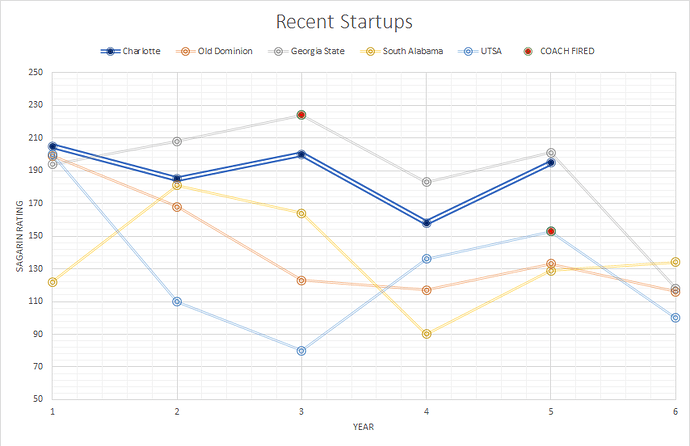
Task: Select the red coach-fired marker at year 5
Action: (x=551, y=231)
